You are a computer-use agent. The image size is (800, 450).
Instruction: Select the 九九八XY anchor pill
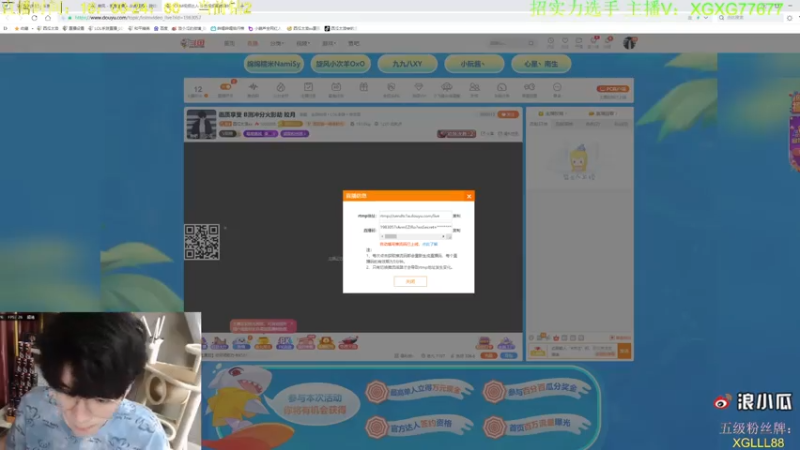(407, 64)
